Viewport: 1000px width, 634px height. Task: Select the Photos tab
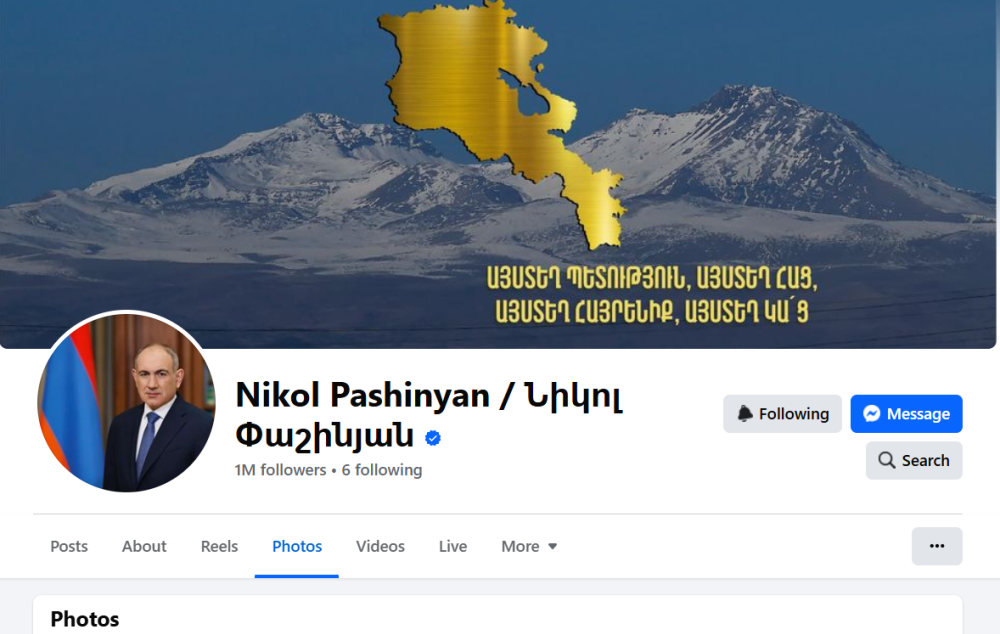pos(297,547)
